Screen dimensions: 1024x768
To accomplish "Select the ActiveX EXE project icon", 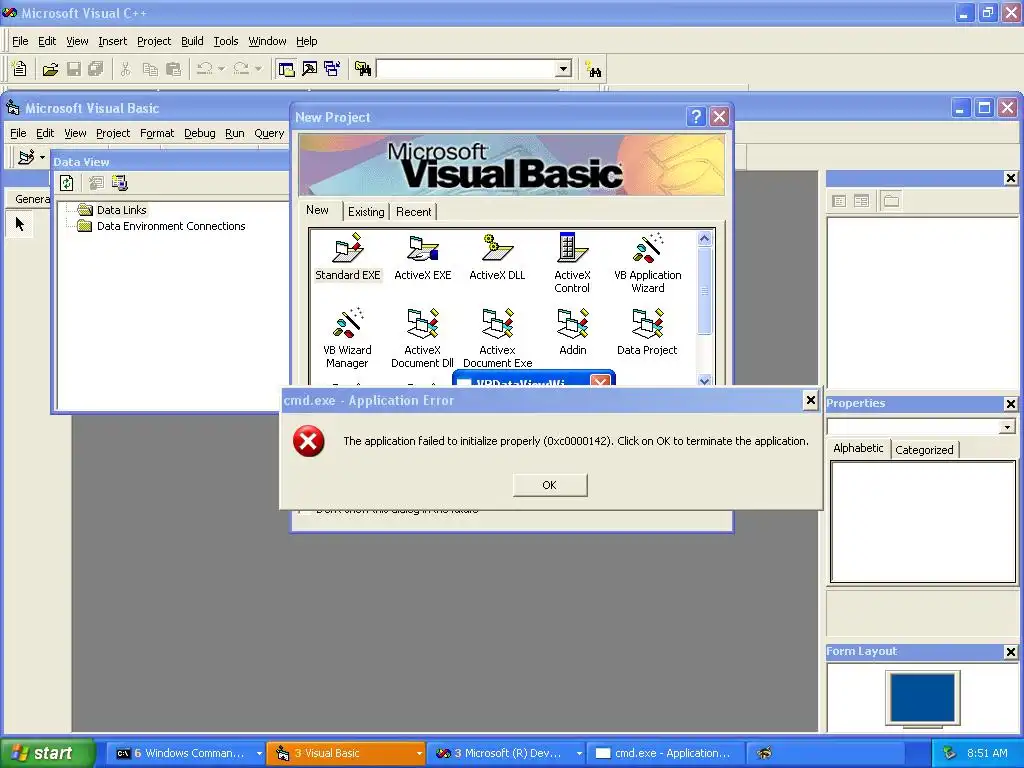I will (423, 257).
